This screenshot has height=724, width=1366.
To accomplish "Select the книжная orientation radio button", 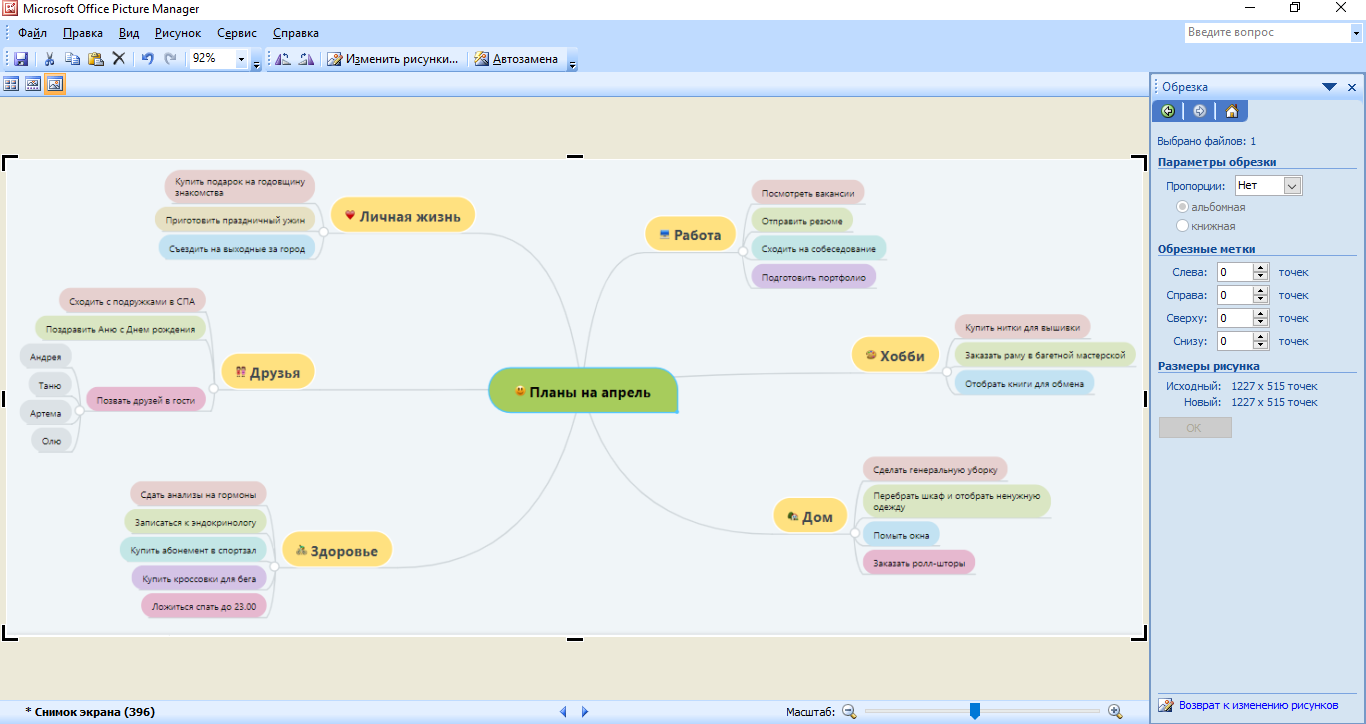I will (1183, 226).
